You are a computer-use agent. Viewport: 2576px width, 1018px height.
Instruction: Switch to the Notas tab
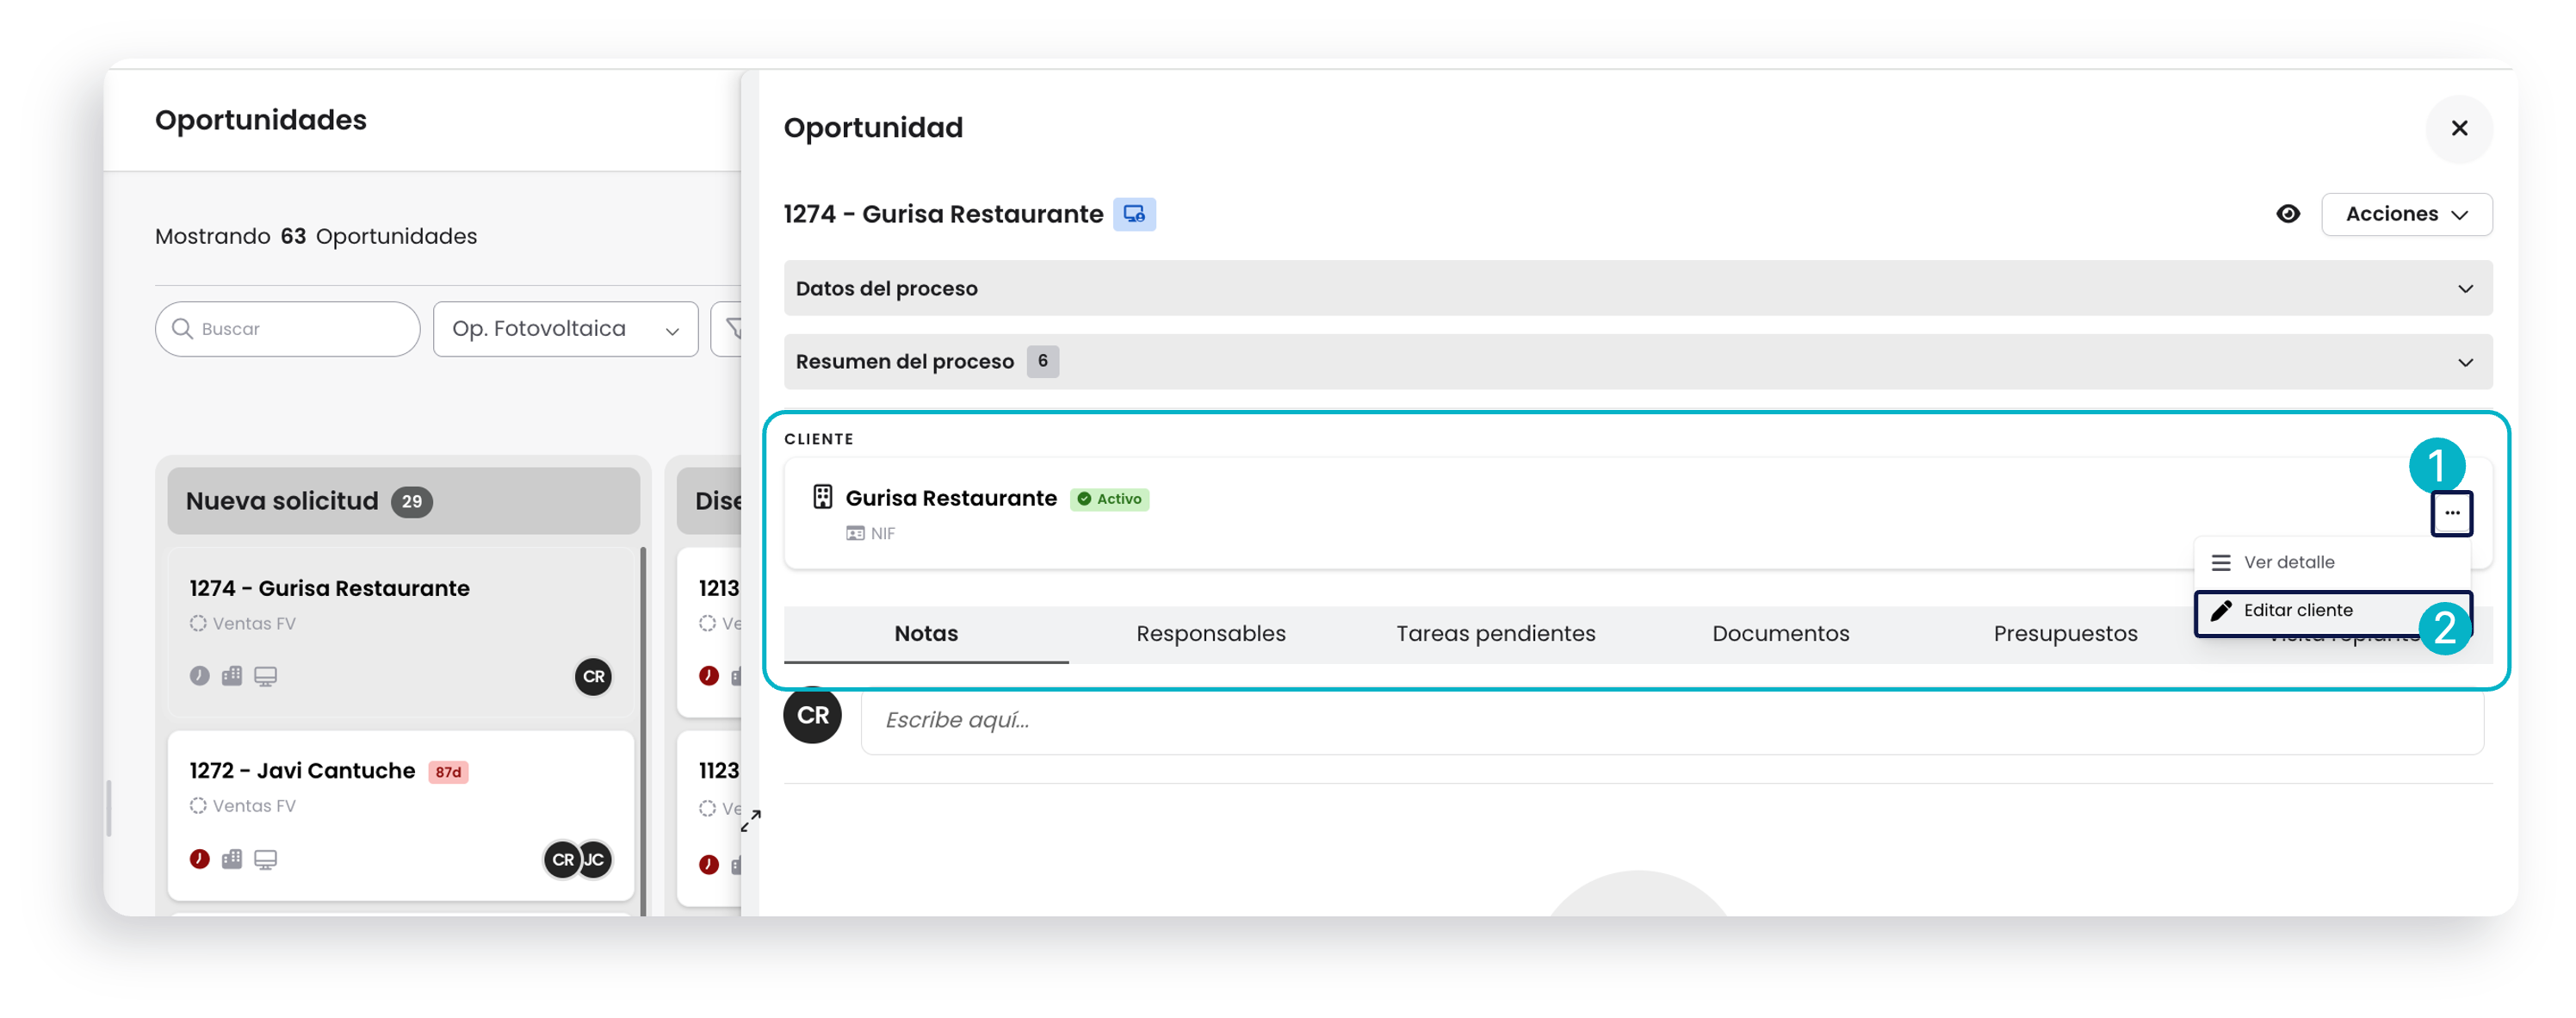[926, 633]
